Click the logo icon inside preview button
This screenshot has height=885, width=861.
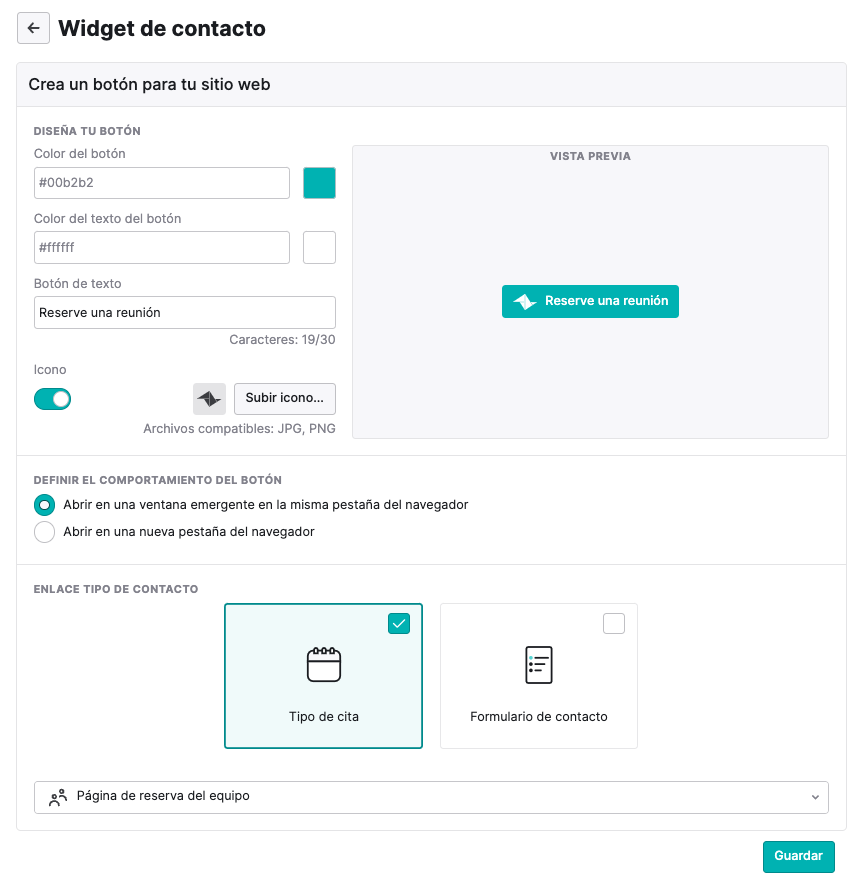tap(525, 301)
